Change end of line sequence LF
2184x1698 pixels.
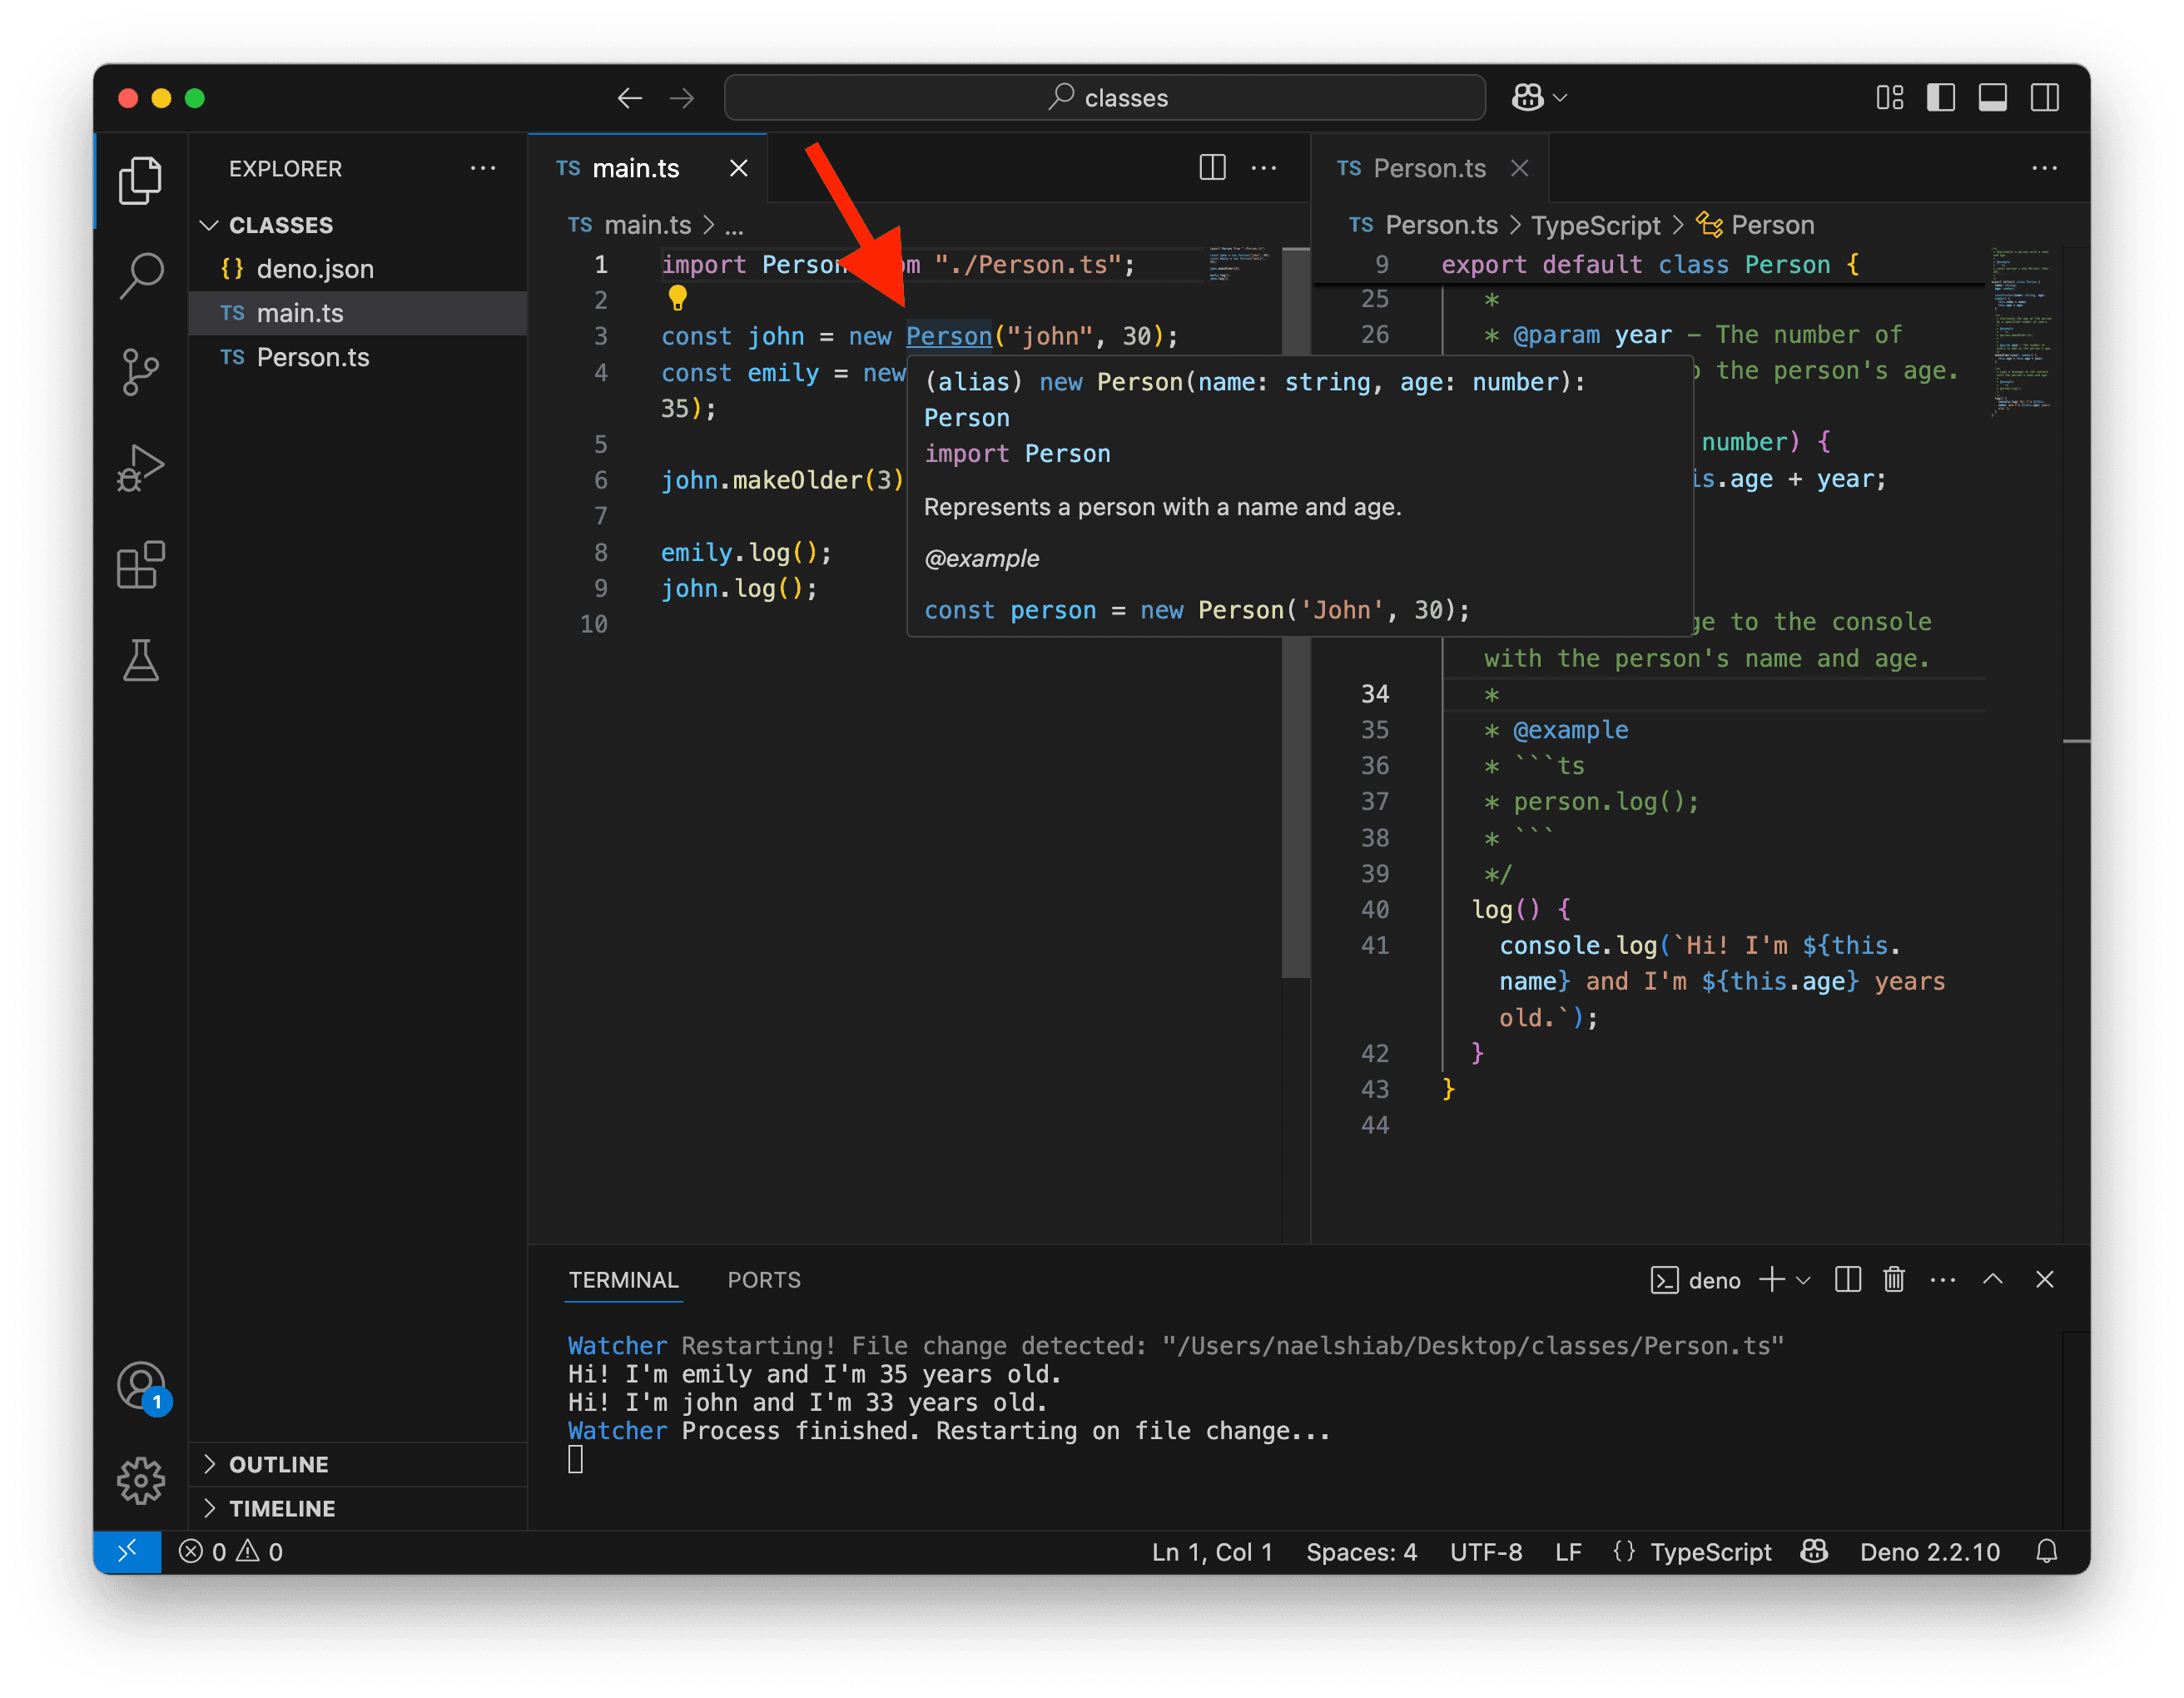pos(1568,1551)
